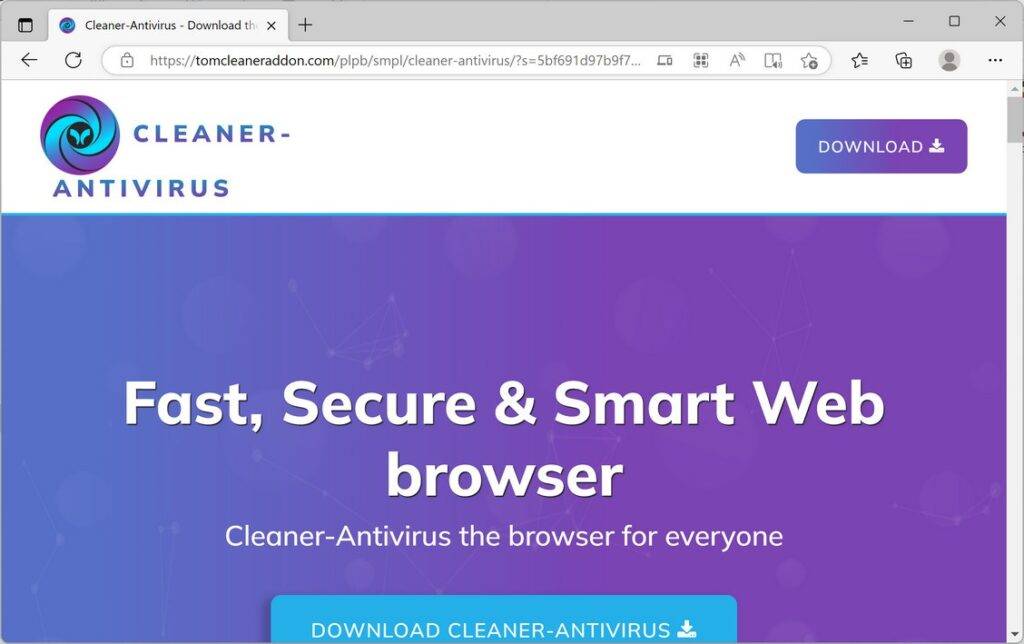Image resolution: width=1024 pixels, height=644 pixels.
Task: Open Settings and more ellipsis menu
Action: (995, 61)
